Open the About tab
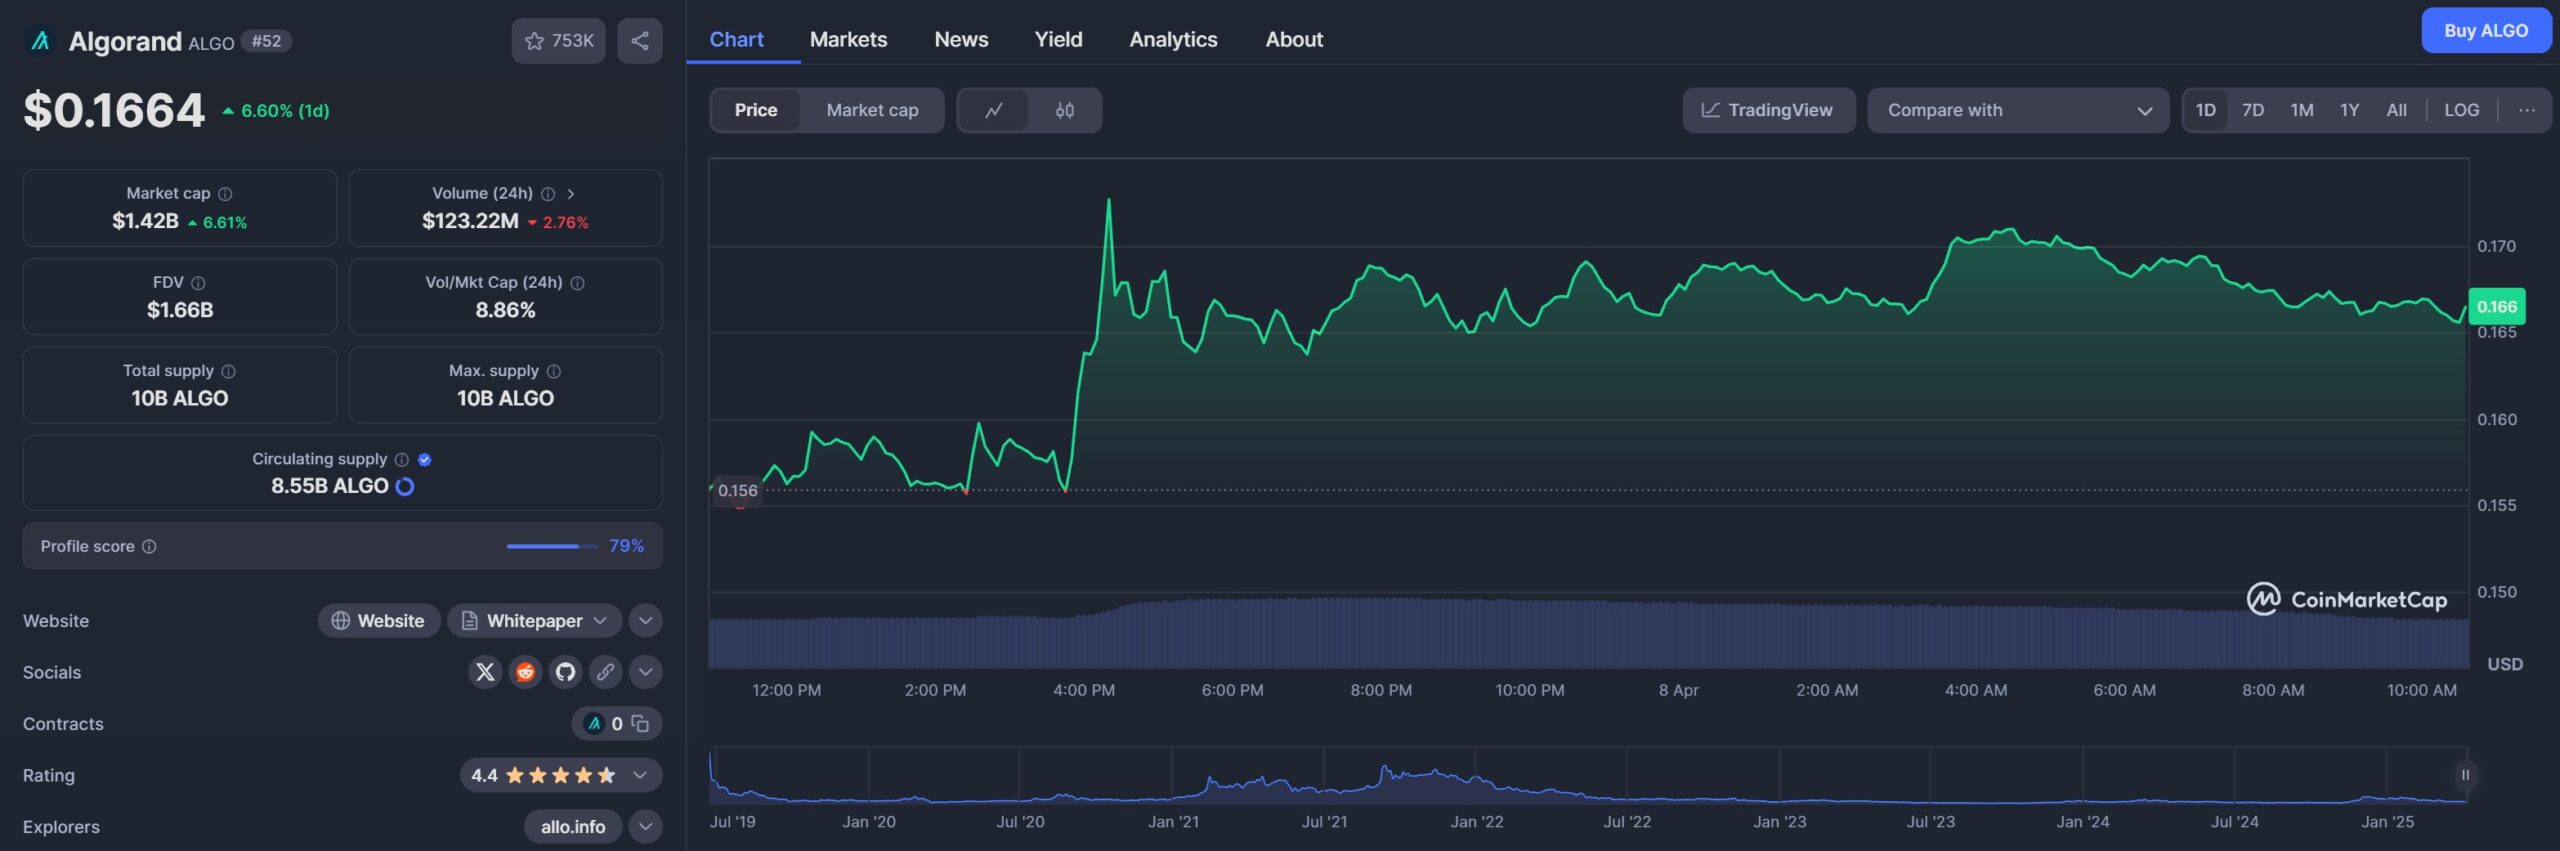This screenshot has width=2560, height=851. point(1294,40)
